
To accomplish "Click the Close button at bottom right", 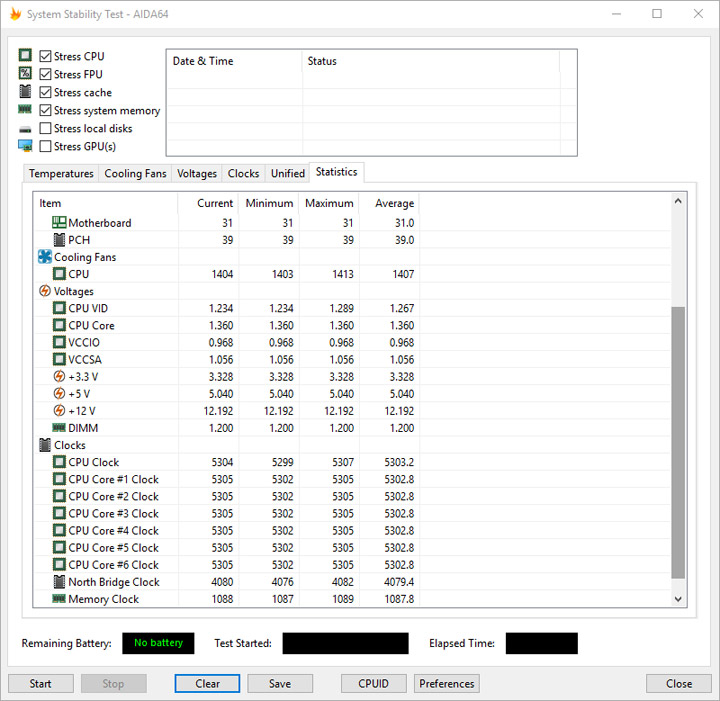I will pos(679,684).
